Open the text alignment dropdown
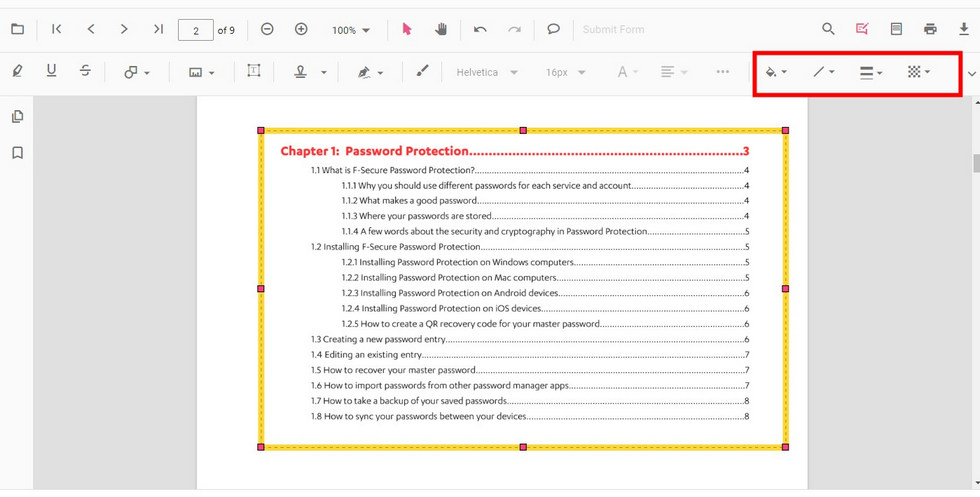The height and width of the screenshot is (497, 980). point(674,73)
